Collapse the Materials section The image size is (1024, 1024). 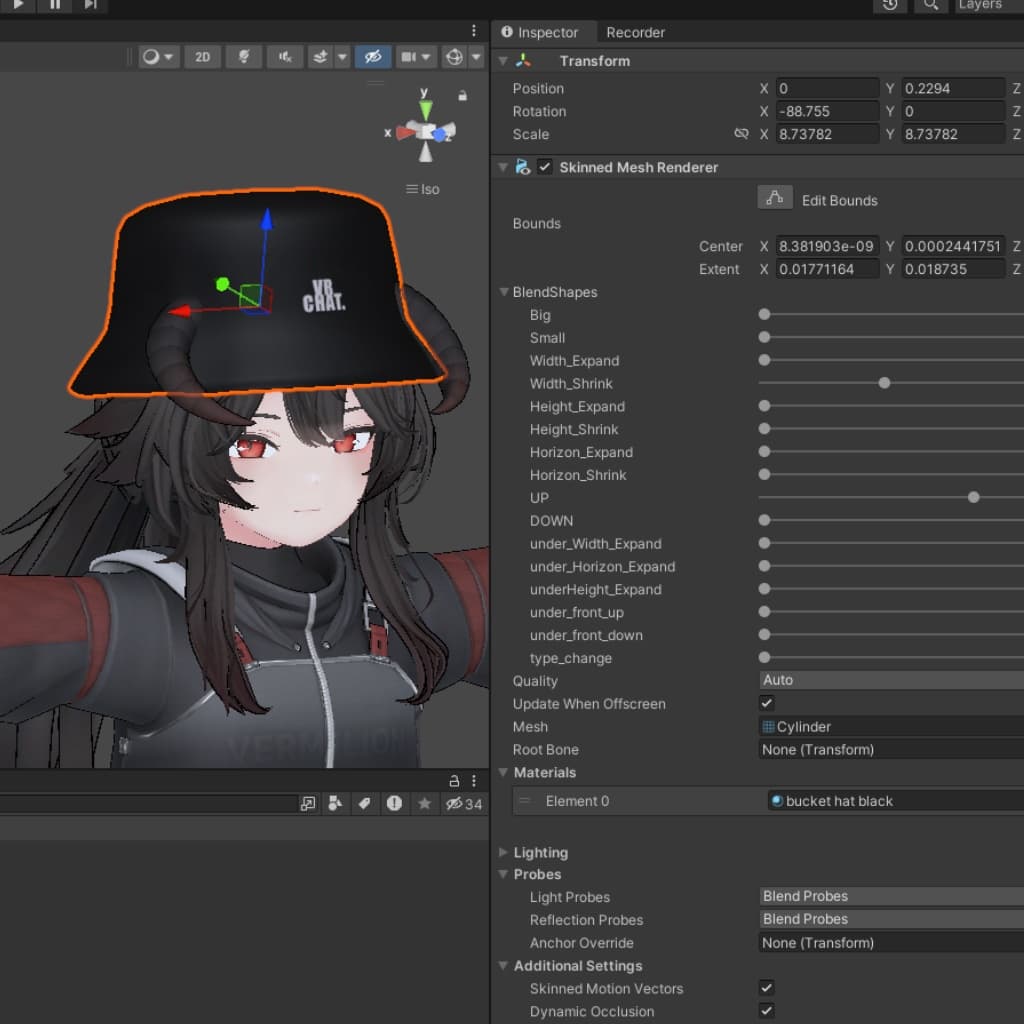click(x=504, y=773)
